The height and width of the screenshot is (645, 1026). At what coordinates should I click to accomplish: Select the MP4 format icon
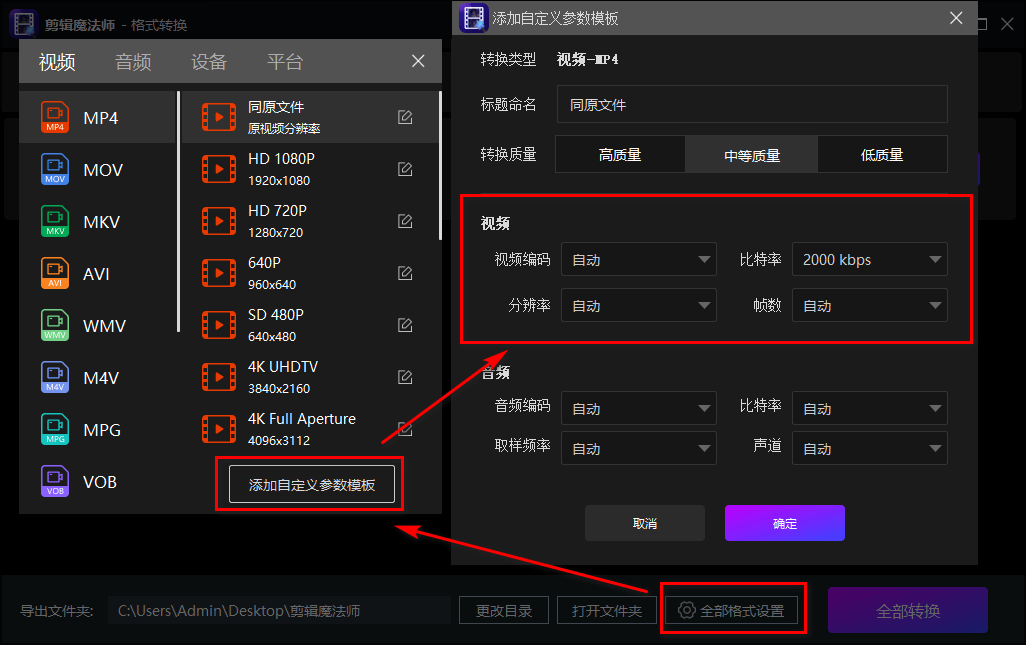click(x=55, y=117)
